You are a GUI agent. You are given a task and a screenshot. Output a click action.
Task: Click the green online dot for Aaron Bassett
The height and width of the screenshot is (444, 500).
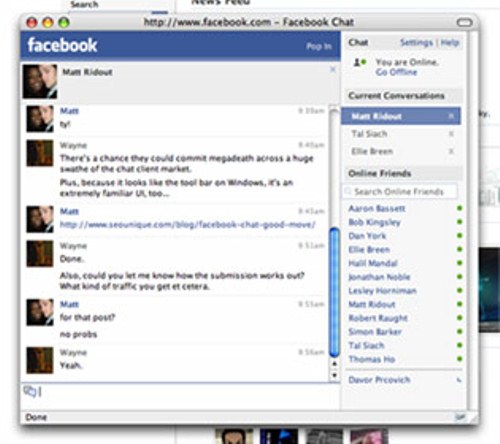pos(460,208)
